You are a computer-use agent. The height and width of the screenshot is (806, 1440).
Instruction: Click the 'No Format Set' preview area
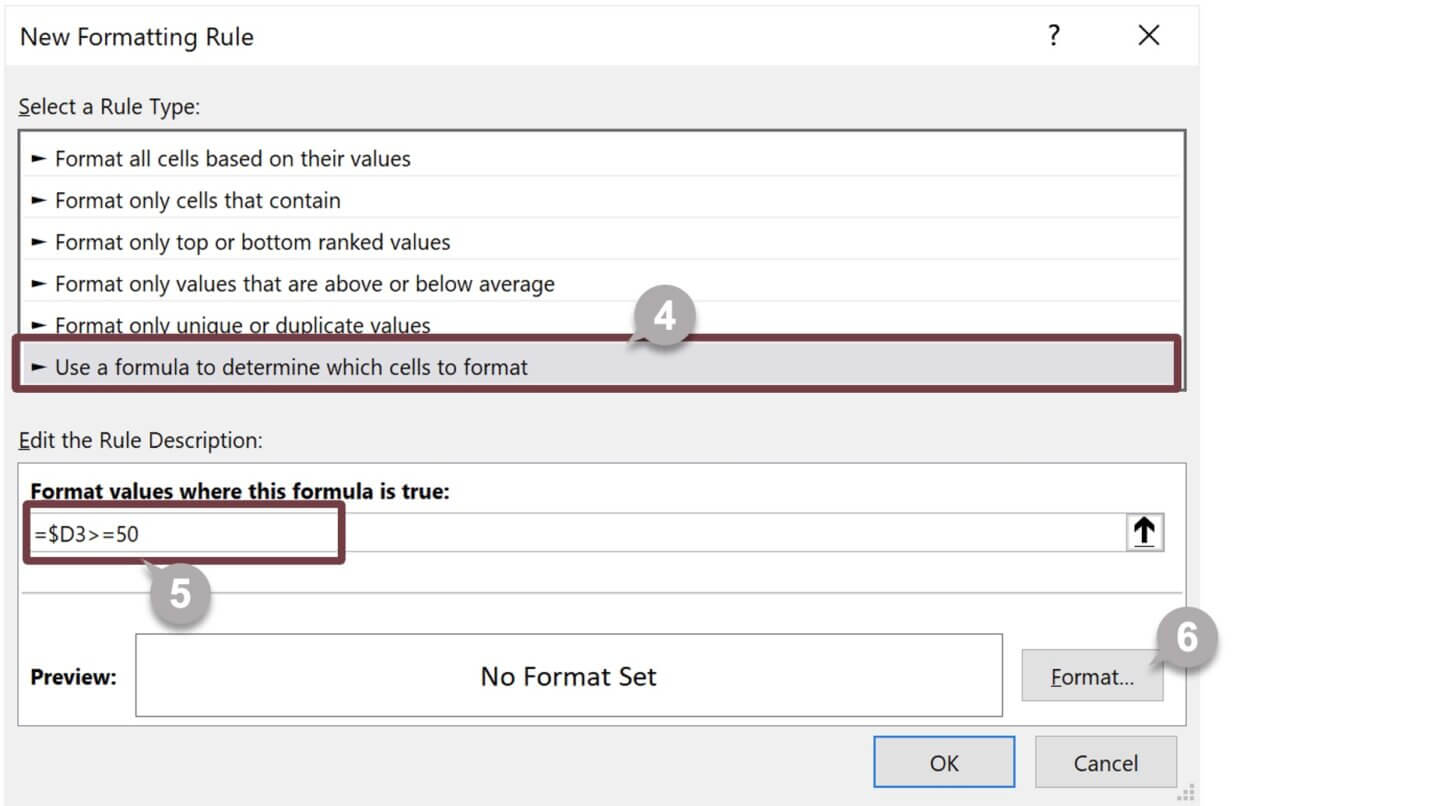point(568,676)
